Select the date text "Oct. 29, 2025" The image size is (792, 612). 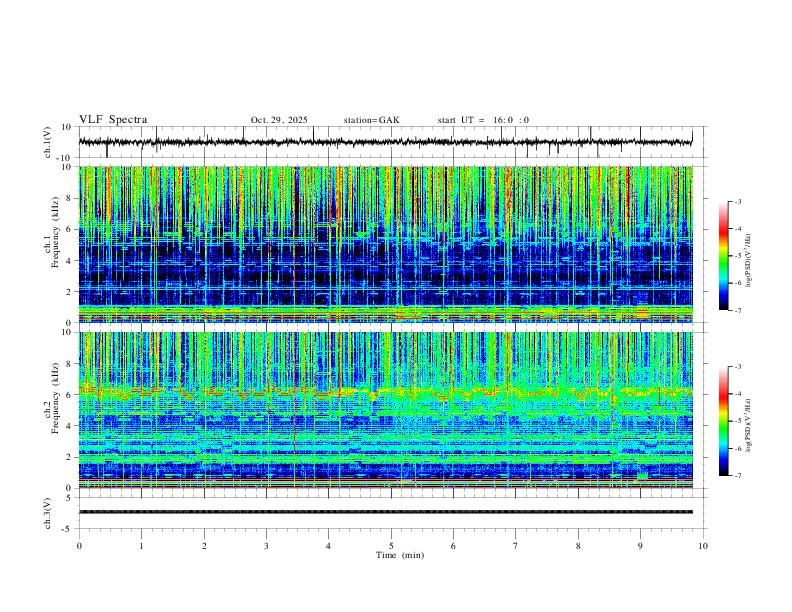click(279, 120)
